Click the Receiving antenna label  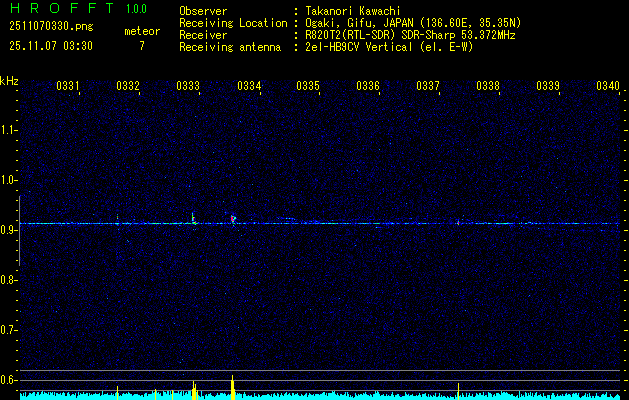pyautogui.click(x=230, y=47)
